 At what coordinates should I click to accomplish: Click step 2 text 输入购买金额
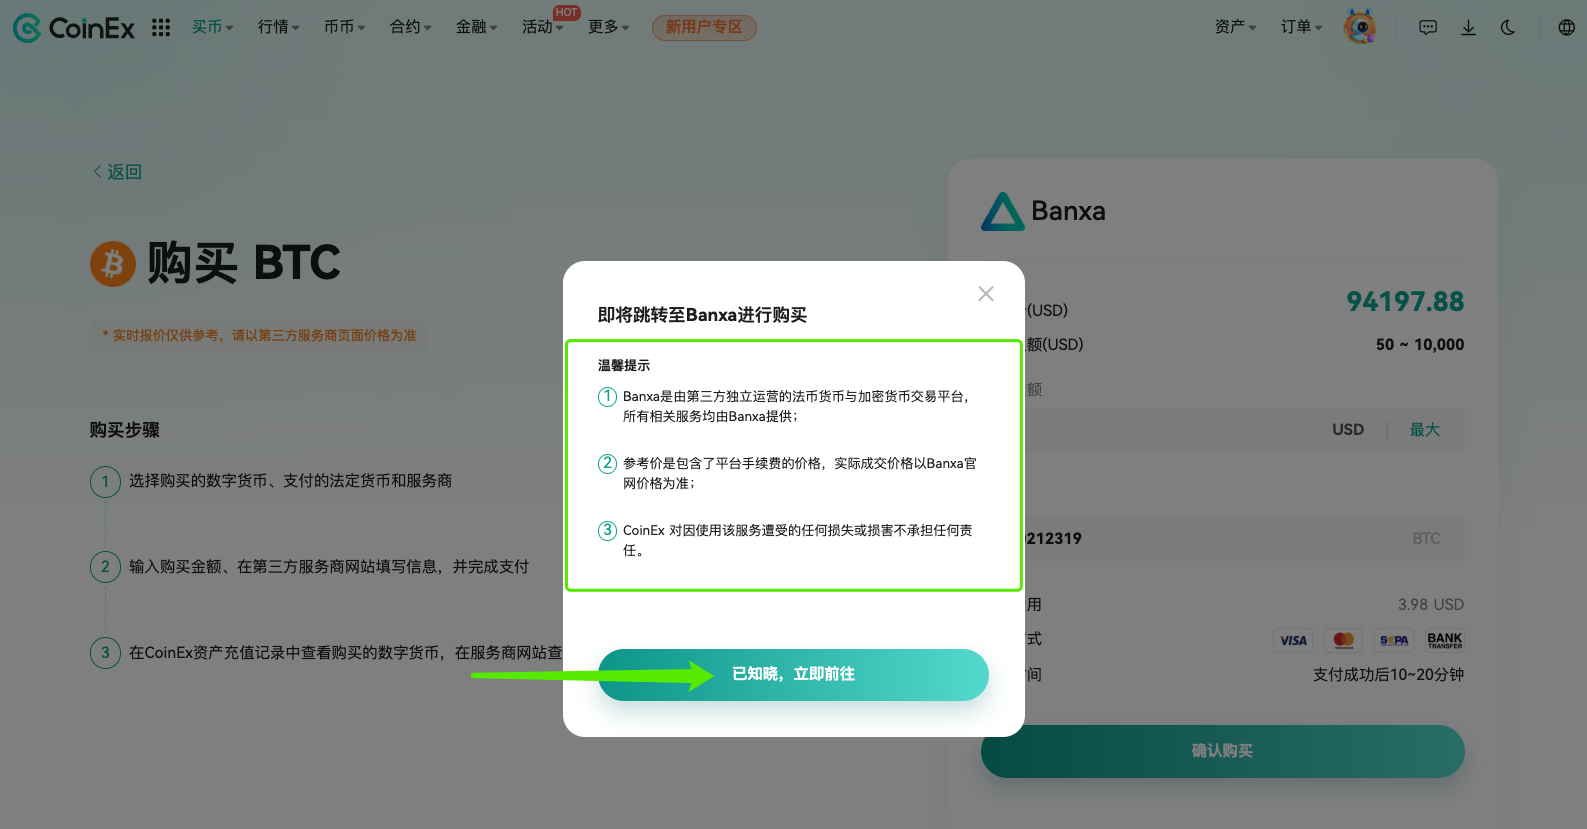(329, 567)
